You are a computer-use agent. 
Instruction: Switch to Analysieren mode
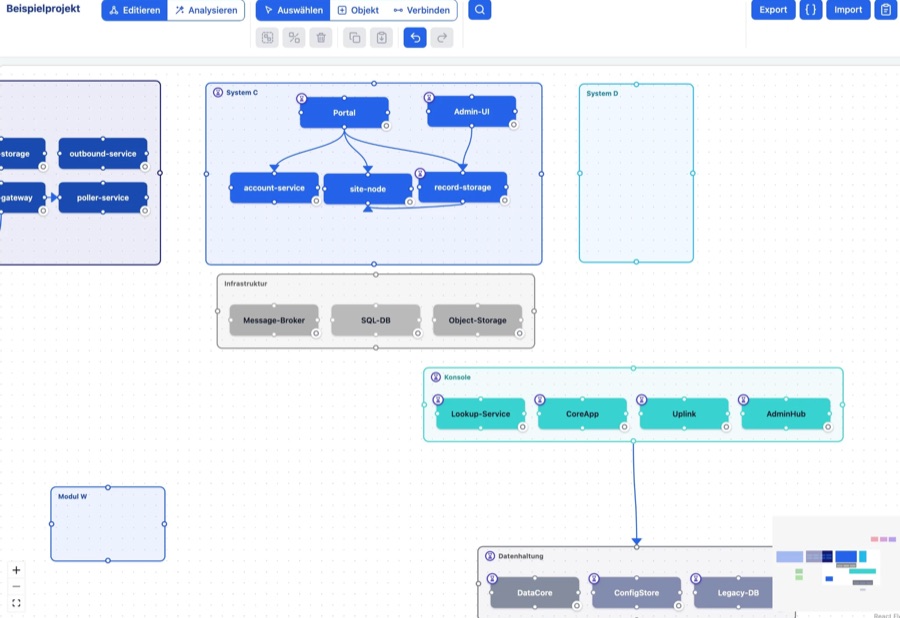pyautogui.click(x=206, y=10)
